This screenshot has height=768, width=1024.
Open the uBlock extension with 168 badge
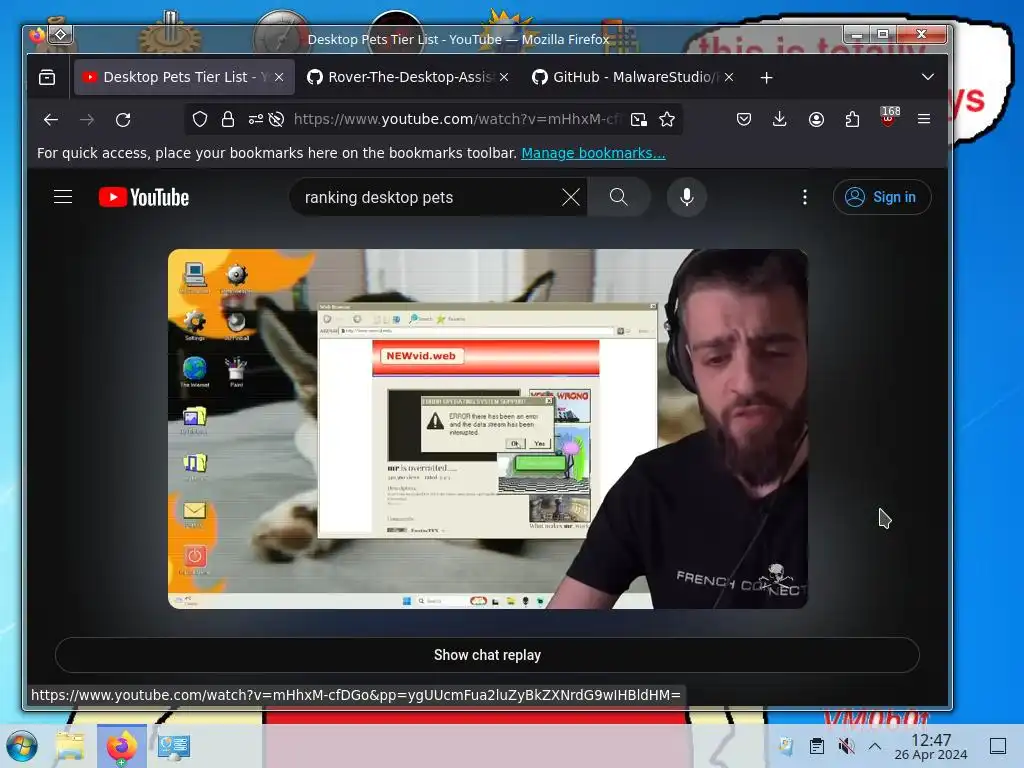889,118
